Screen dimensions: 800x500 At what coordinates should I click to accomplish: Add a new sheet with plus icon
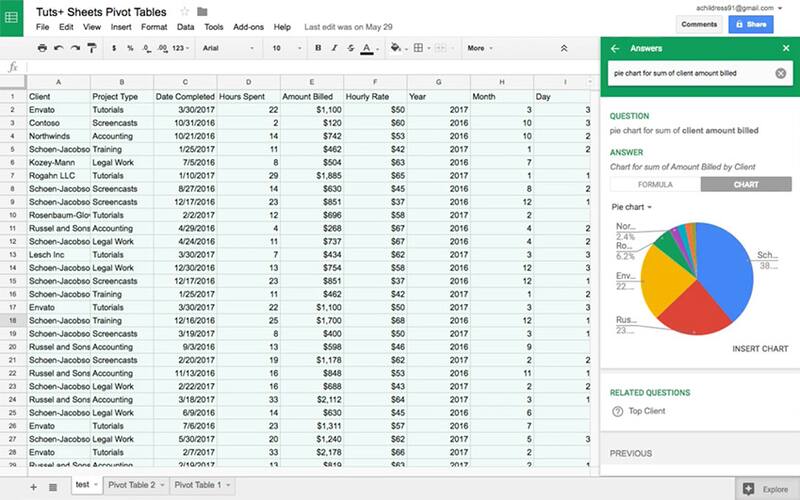pyautogui.click(x=33, y=486)
